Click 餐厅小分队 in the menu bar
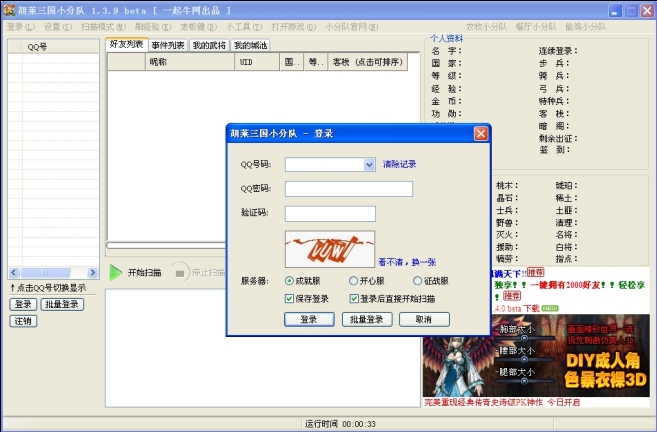This screenshot has width=657, height=432. click(x=536, y=27)
